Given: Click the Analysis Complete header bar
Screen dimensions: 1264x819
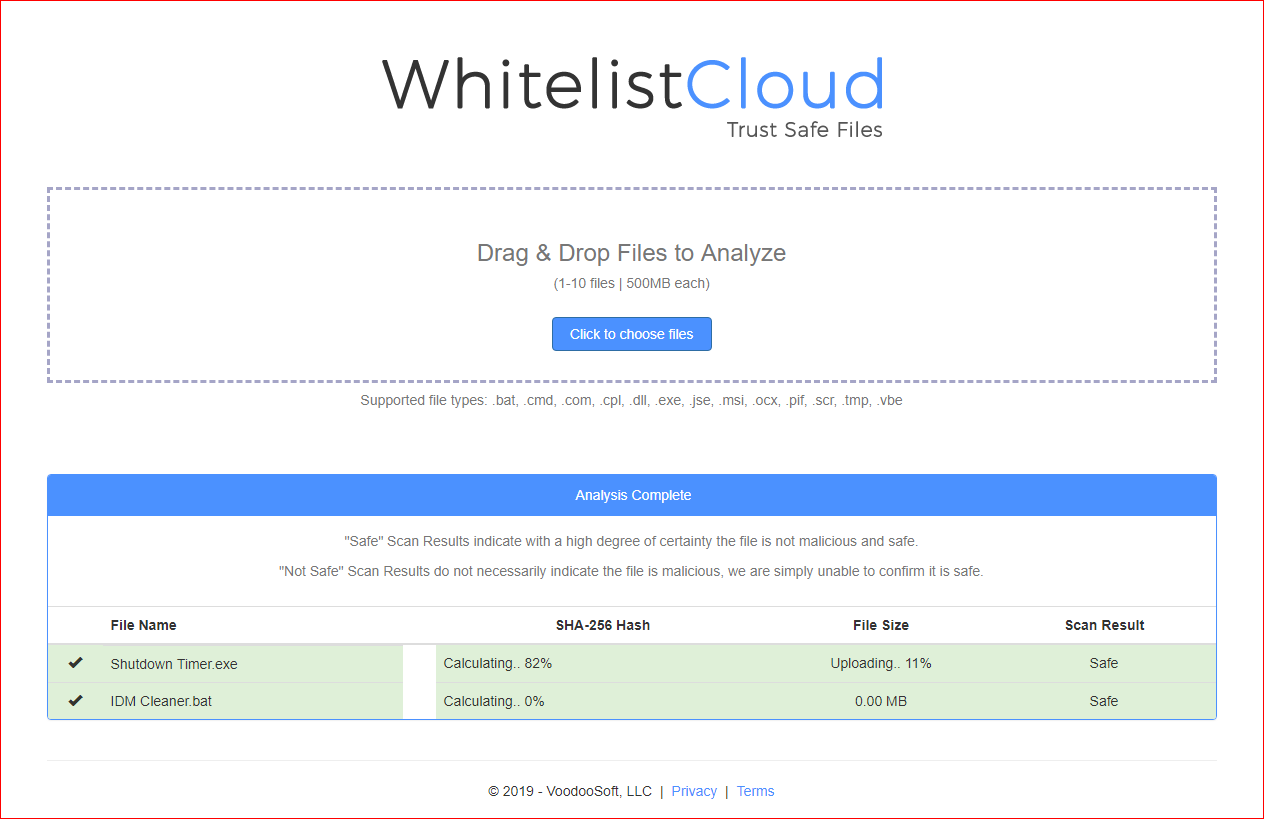Looking at the screenshot, I should click(632, 495).
